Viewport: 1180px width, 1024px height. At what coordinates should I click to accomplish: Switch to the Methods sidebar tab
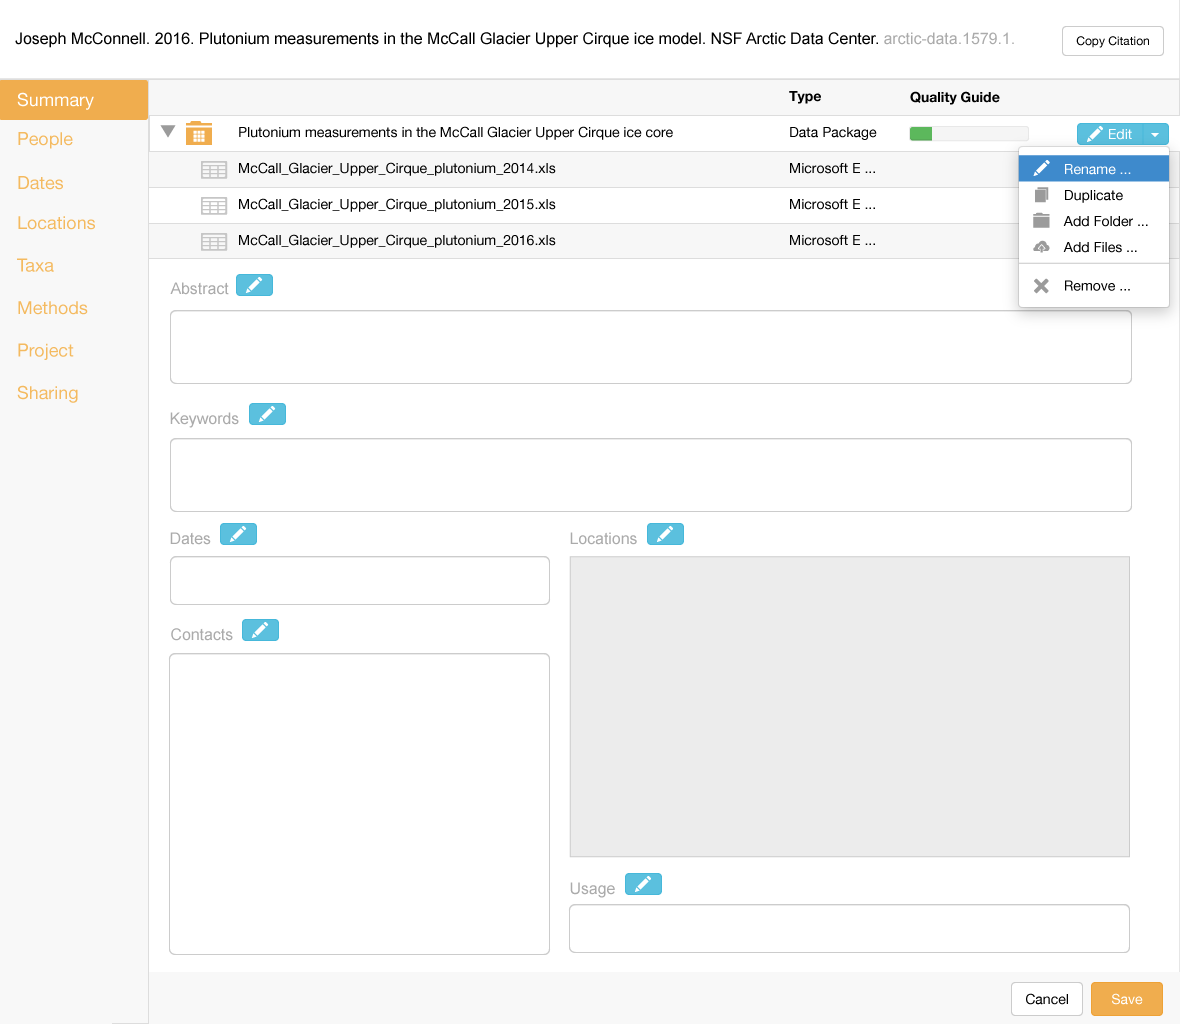(x=52, y=308)
